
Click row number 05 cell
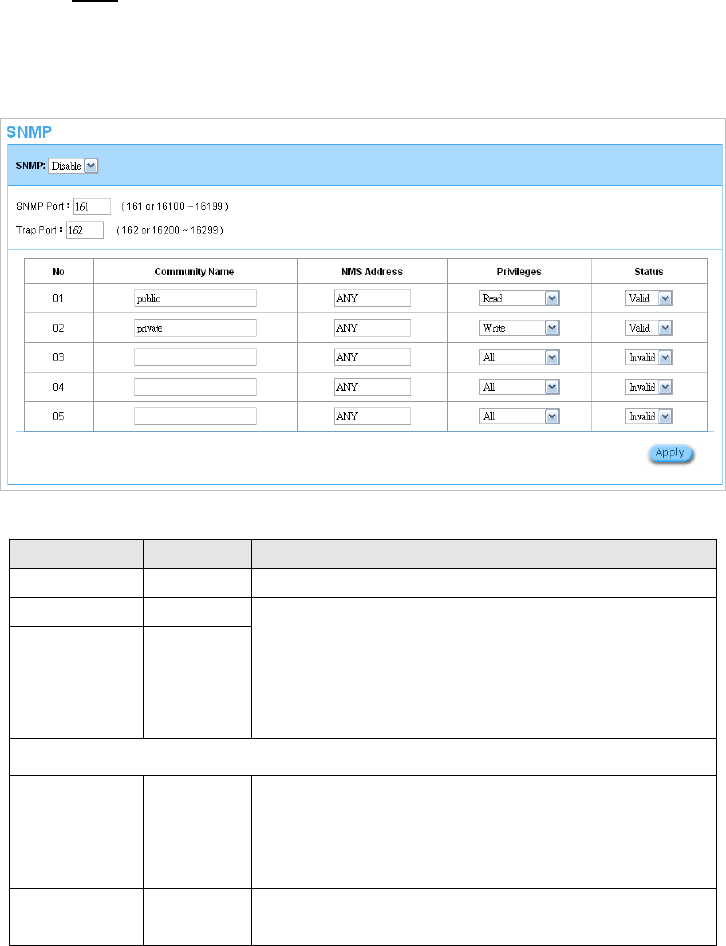coord(58,416)
